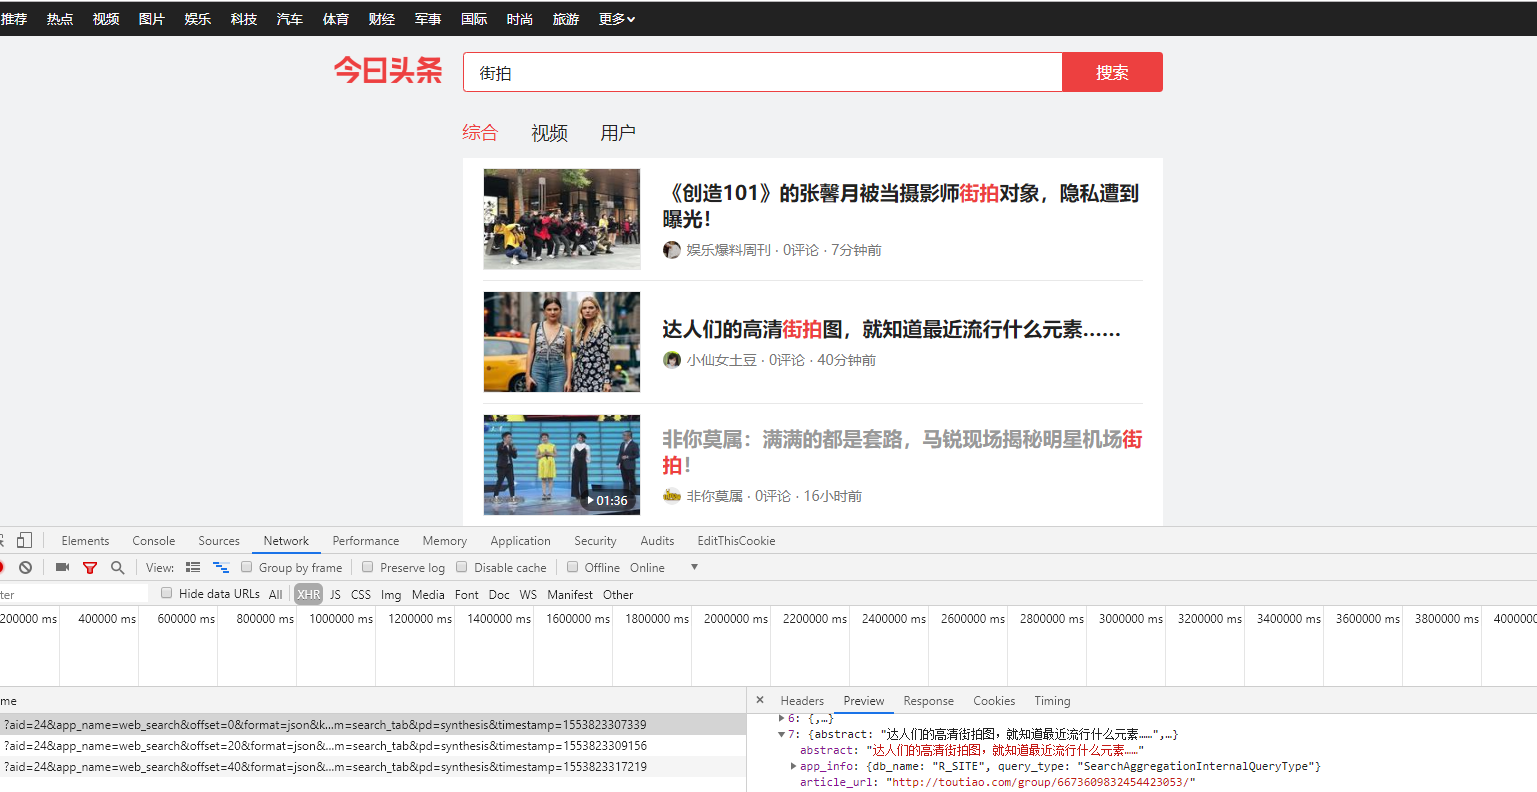Enable the Group by frame checkbox
Viewport: 1537px width, 792px height.
click(247, 567)
